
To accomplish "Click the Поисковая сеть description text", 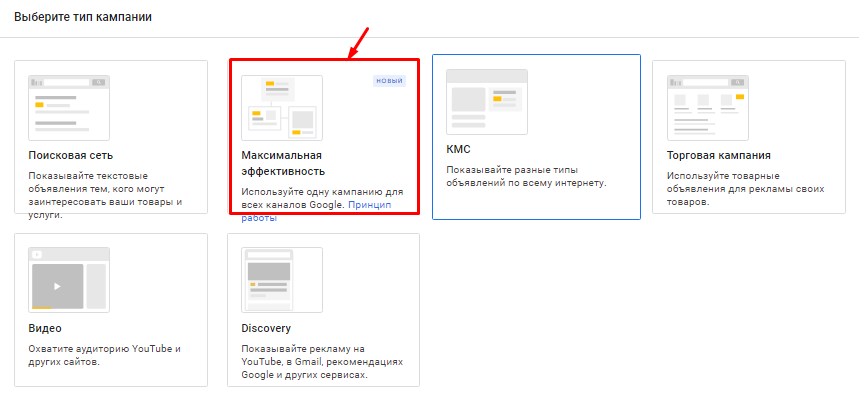I will (x=105, y=196).
